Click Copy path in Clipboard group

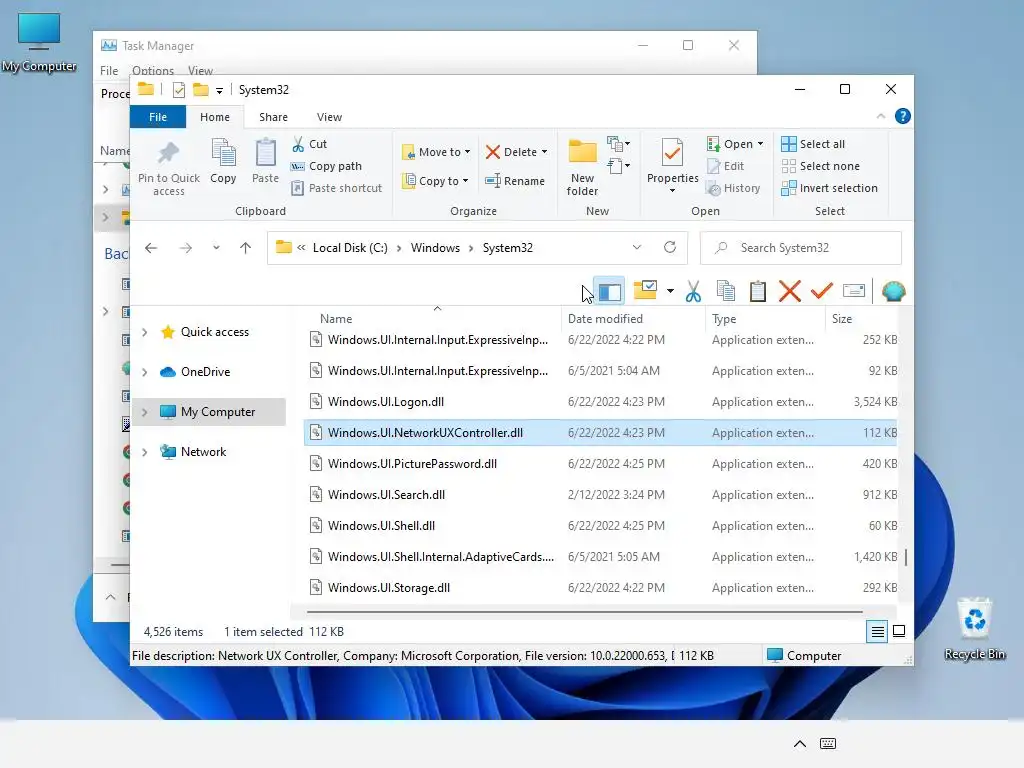326,166
